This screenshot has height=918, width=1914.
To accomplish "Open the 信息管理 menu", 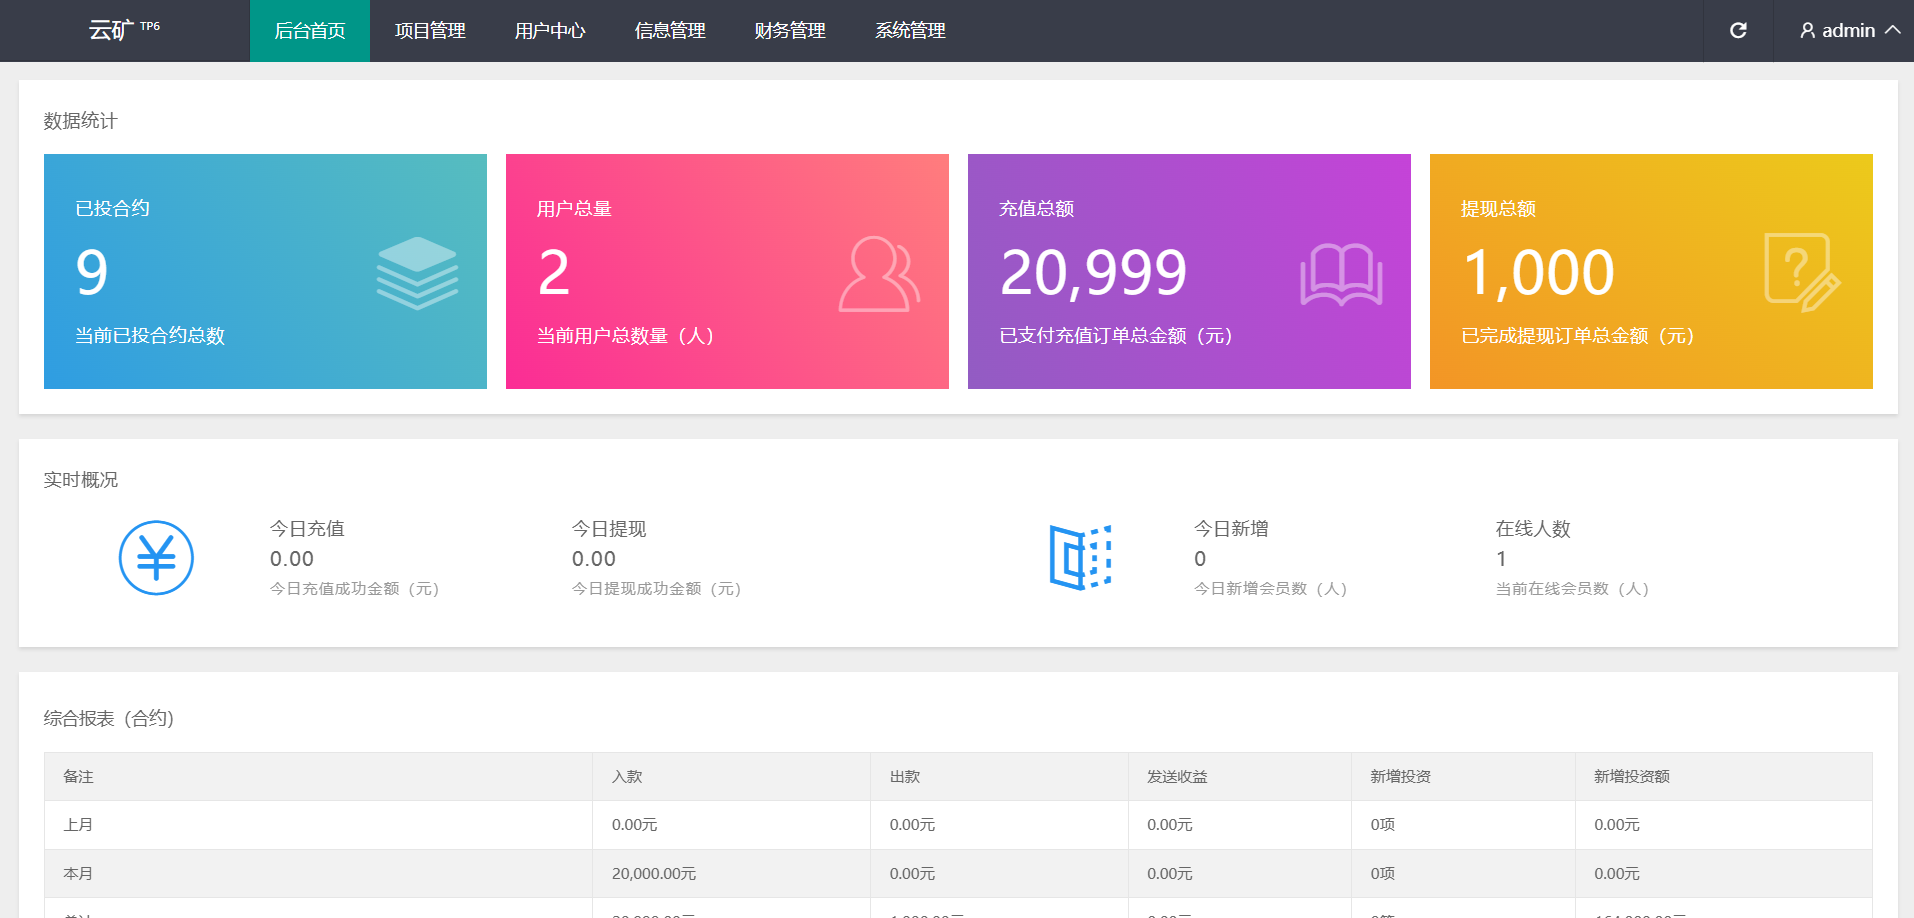I will pos(670,31).
